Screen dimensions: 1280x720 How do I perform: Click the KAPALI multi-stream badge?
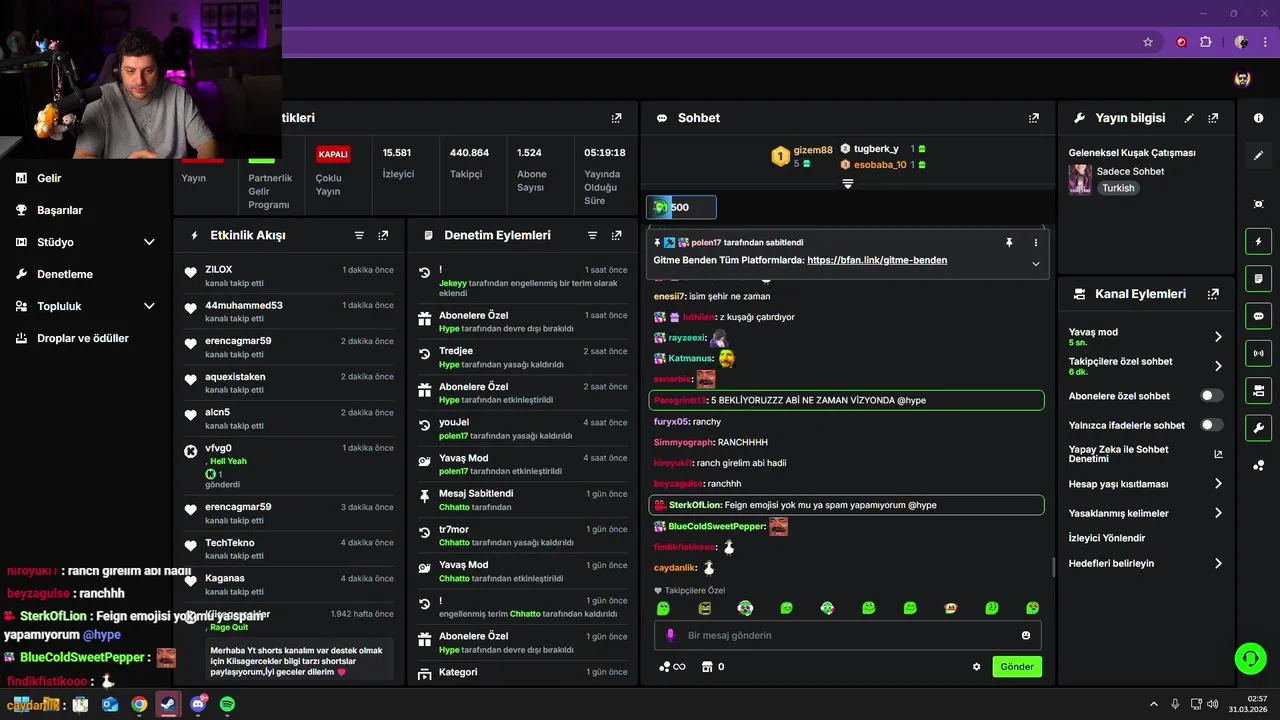pyautogui.click(x=333, y=154)
